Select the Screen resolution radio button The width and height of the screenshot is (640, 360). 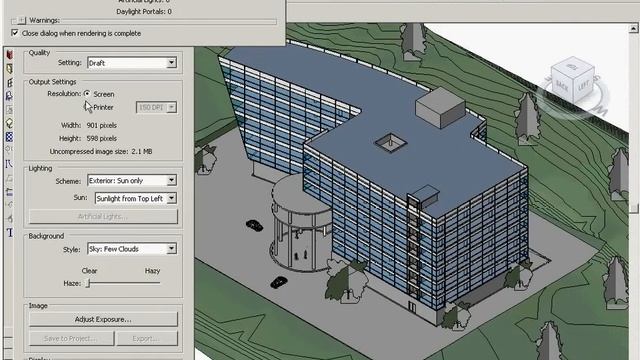pyautogui.click(x=87, y=93)
